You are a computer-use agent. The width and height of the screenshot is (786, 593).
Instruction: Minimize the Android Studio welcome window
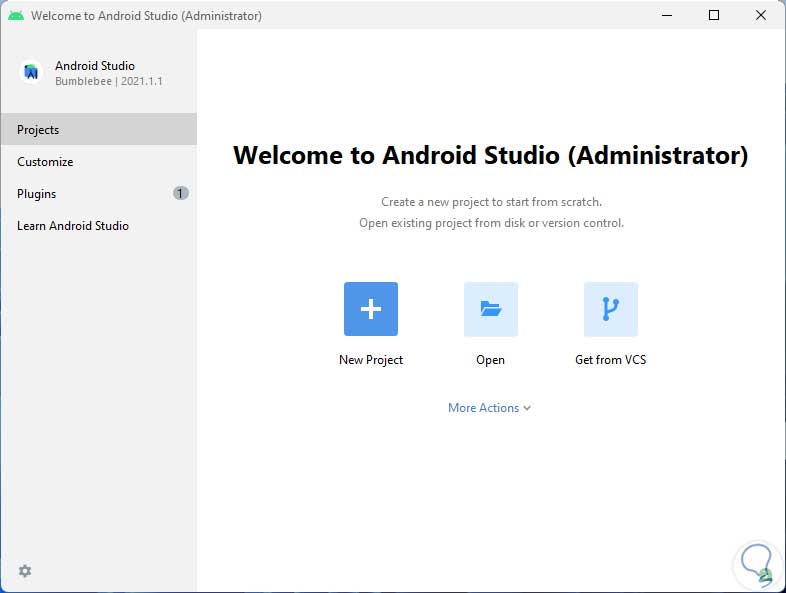click(x=667, y=16)
